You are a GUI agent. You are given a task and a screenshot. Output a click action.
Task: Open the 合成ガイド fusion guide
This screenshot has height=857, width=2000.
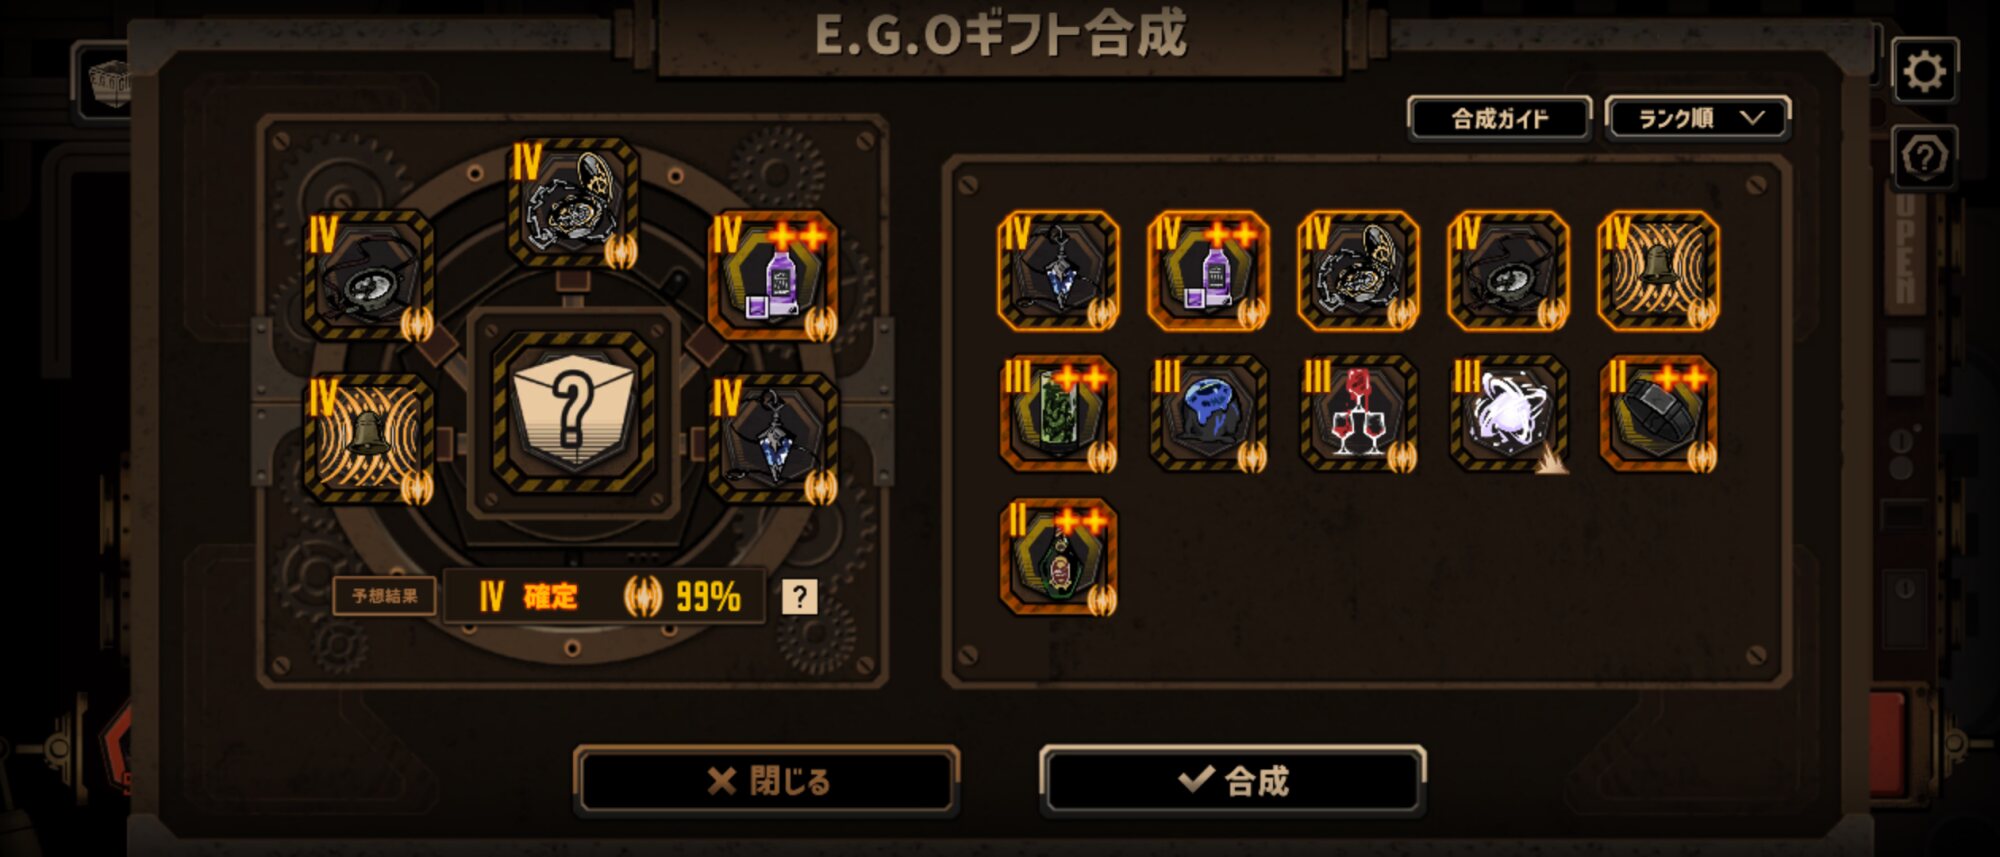point(1499,119)
